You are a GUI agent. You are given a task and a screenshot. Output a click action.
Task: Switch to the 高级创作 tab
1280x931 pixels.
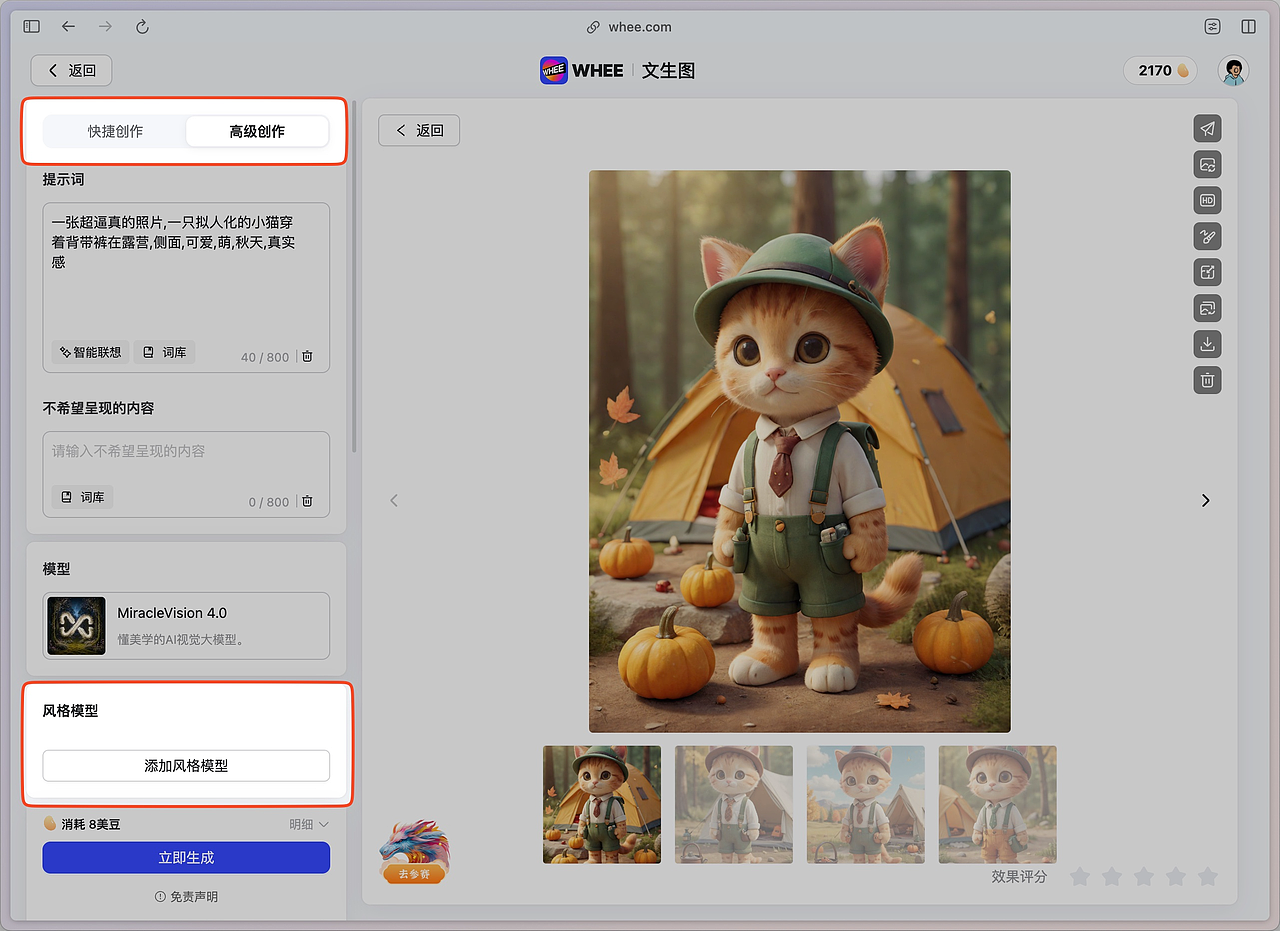pos(257,131)
